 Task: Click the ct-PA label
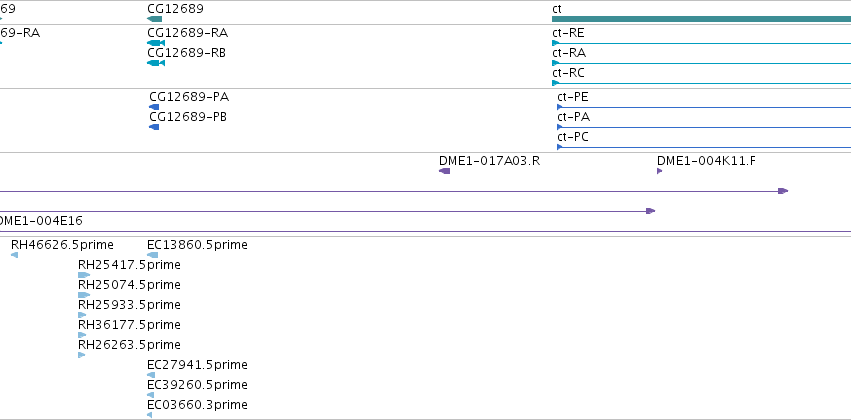[574, 117]
